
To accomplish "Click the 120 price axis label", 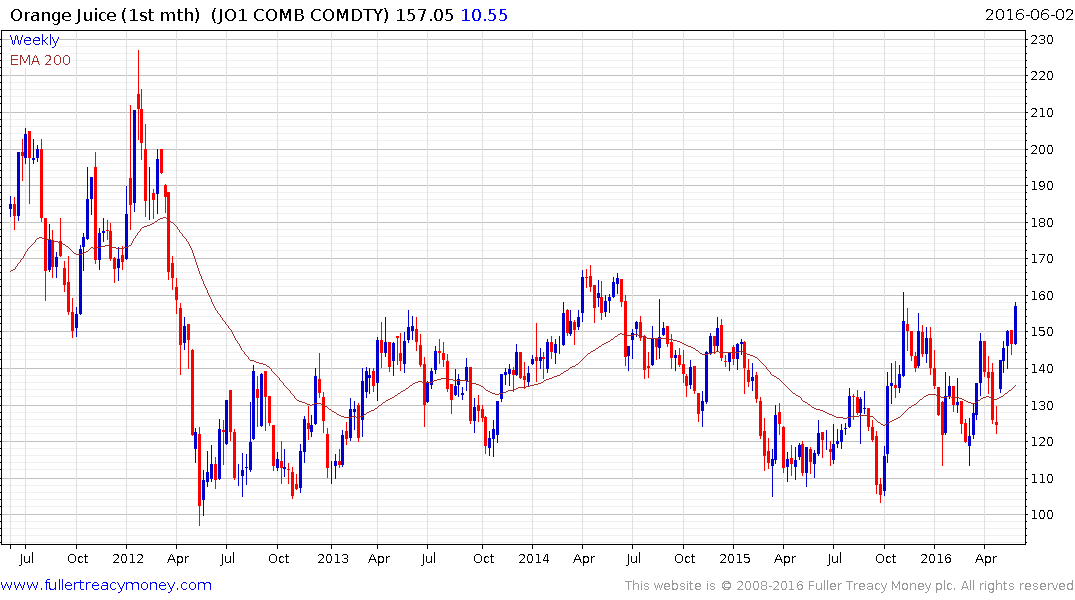I will (1042, 442).
